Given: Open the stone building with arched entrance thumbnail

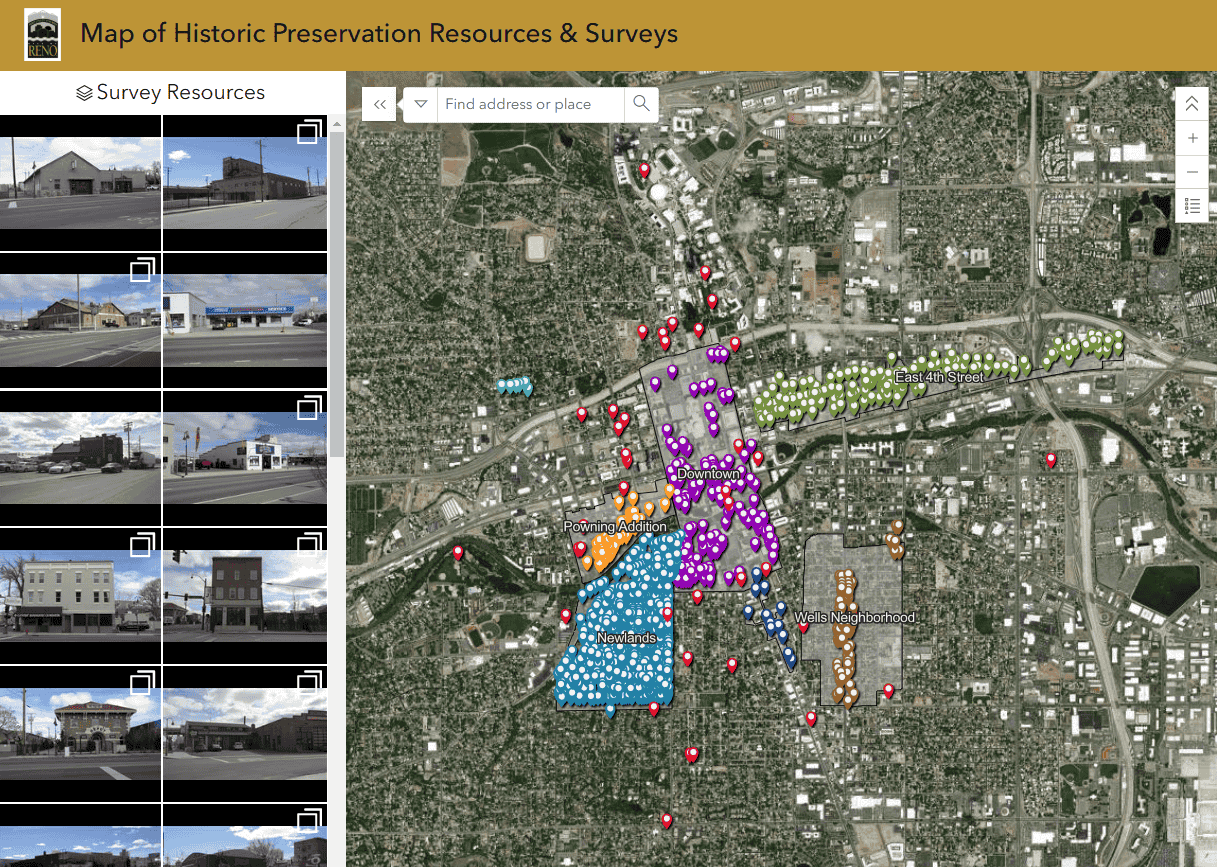Looking at the screenshot, I should [80, 733].
